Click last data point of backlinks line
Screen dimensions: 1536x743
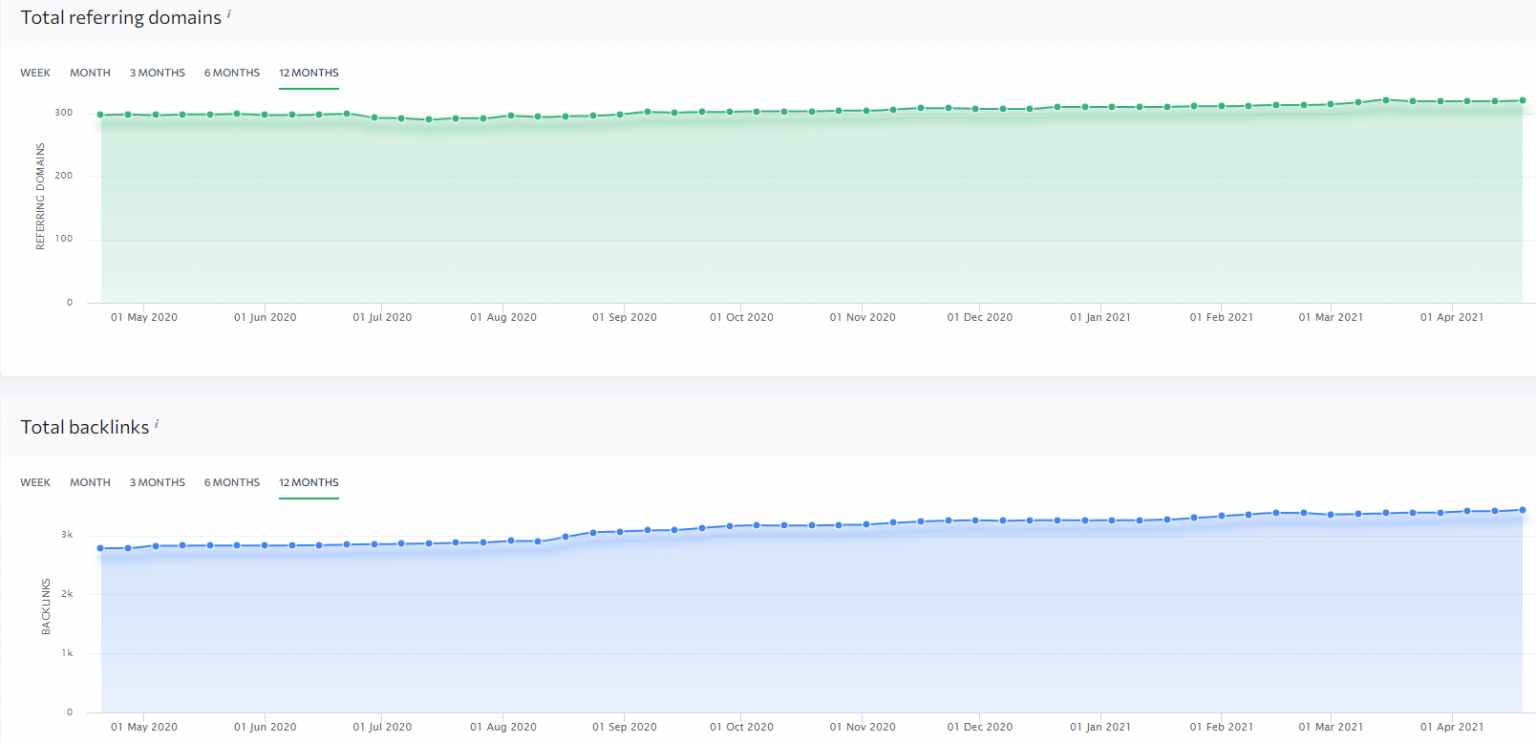pos(1522,510)
